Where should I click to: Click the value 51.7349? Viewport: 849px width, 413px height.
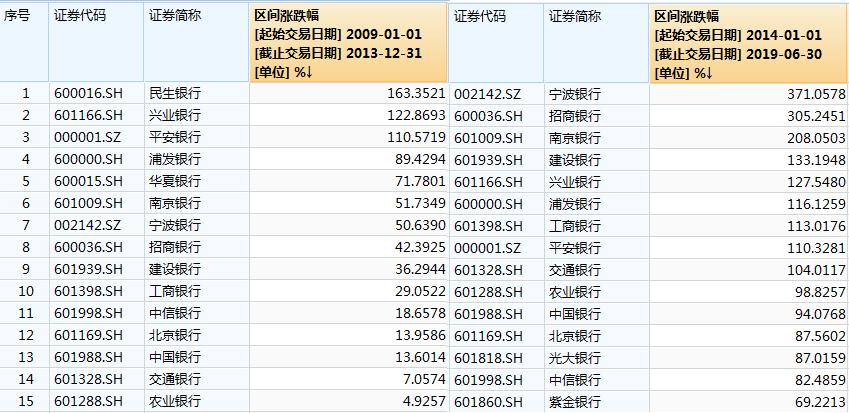[420, 204]
